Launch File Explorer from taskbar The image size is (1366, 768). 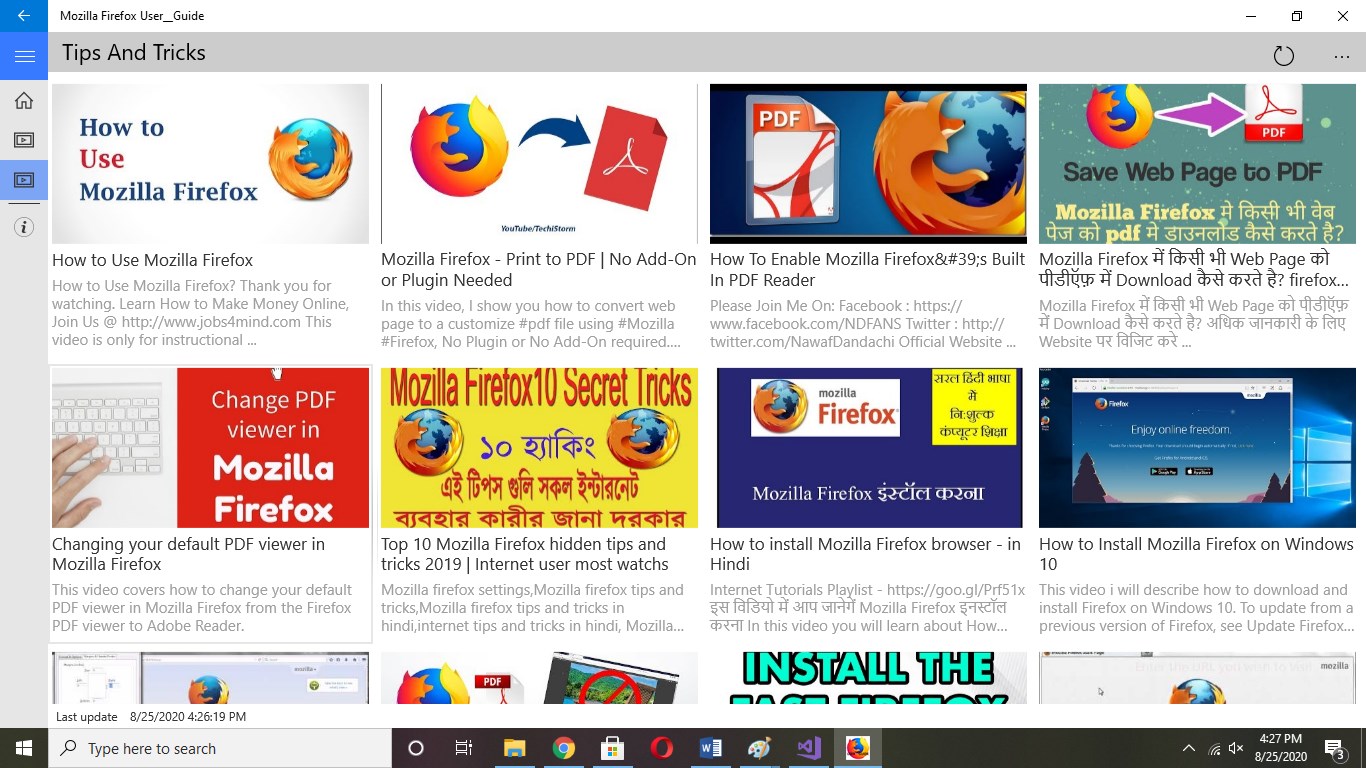514,748
